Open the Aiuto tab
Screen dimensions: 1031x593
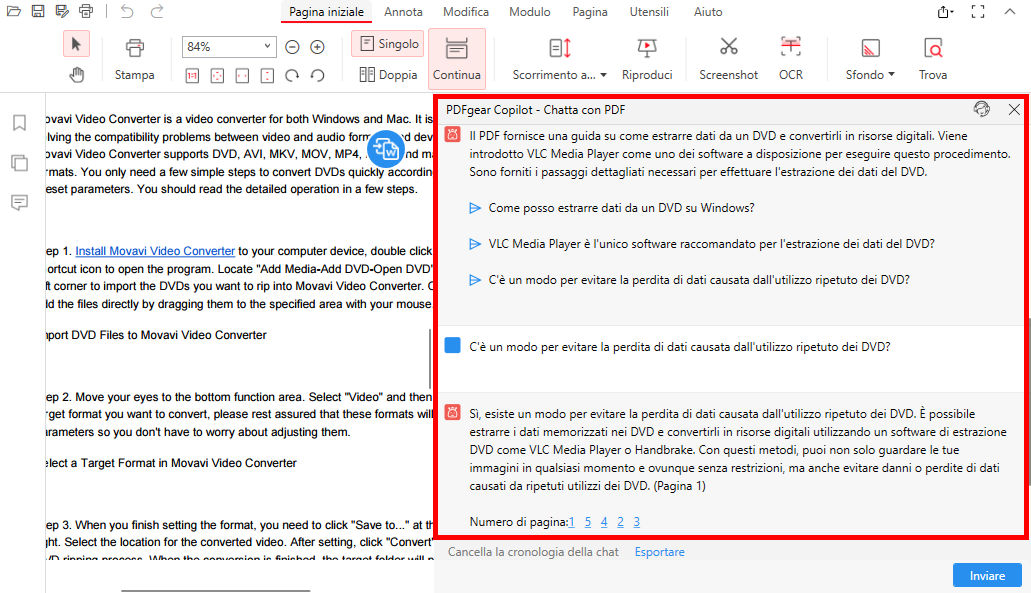coord(707,12)
